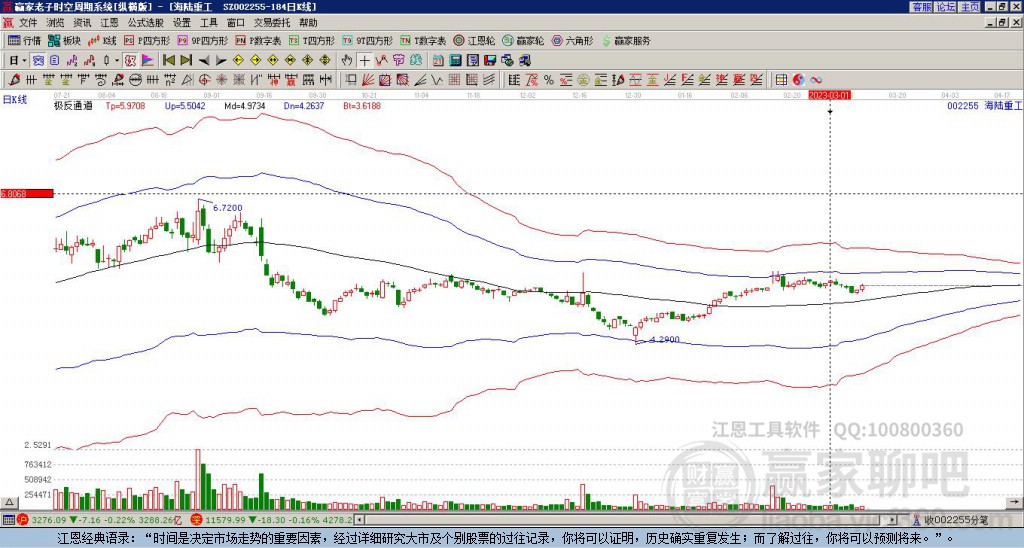Click the 主页 button in title bar
This screenshot has height=548, width=1024.
[970, 7]
